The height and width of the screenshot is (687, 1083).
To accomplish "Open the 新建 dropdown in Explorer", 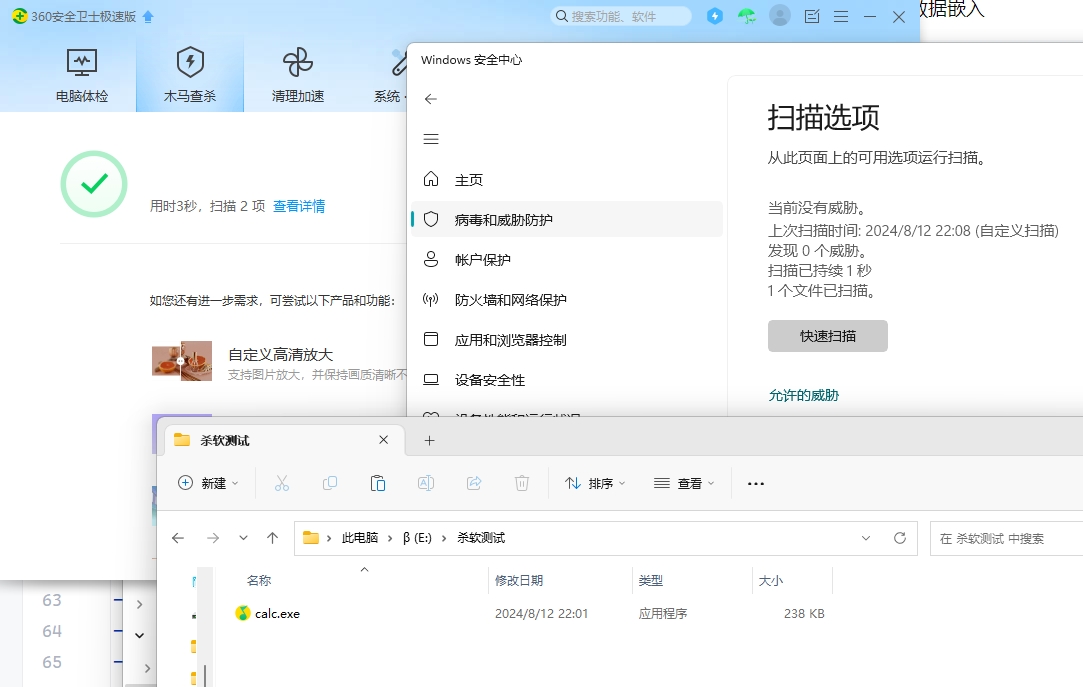I will click(209, 483).
